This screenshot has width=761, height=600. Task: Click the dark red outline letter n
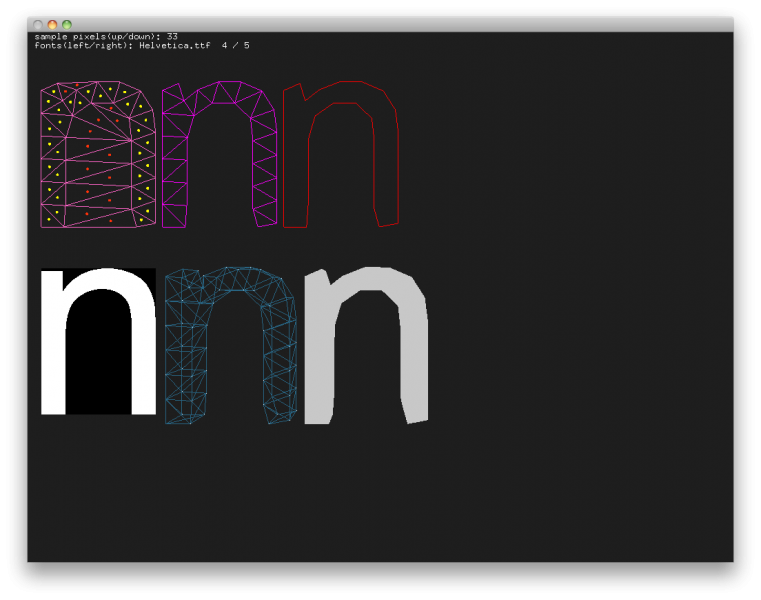pos(341,154)
